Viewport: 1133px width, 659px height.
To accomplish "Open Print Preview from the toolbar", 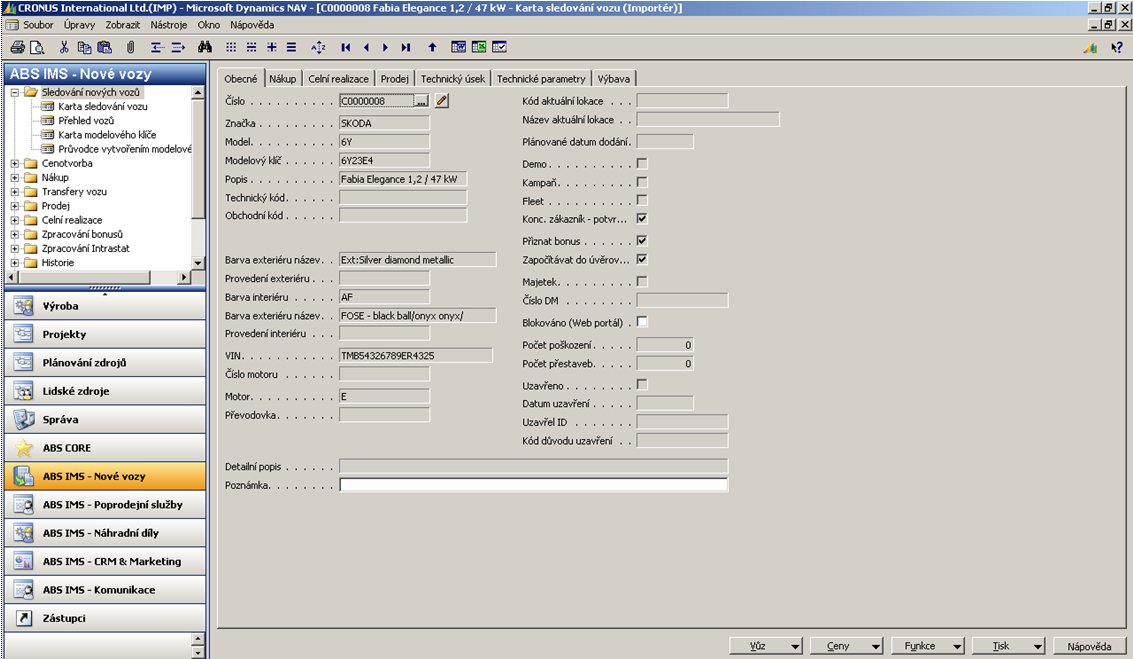I will click(37, 48).
